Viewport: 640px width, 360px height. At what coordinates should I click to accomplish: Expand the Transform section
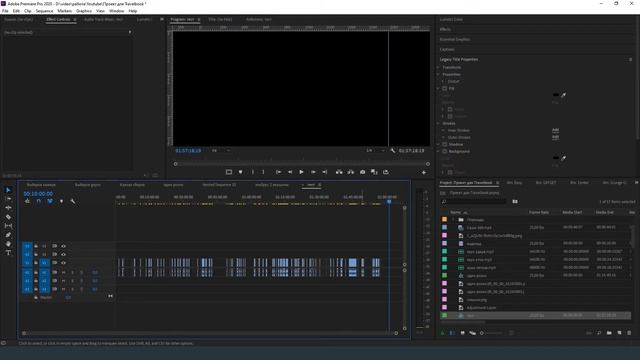point(438,67)
